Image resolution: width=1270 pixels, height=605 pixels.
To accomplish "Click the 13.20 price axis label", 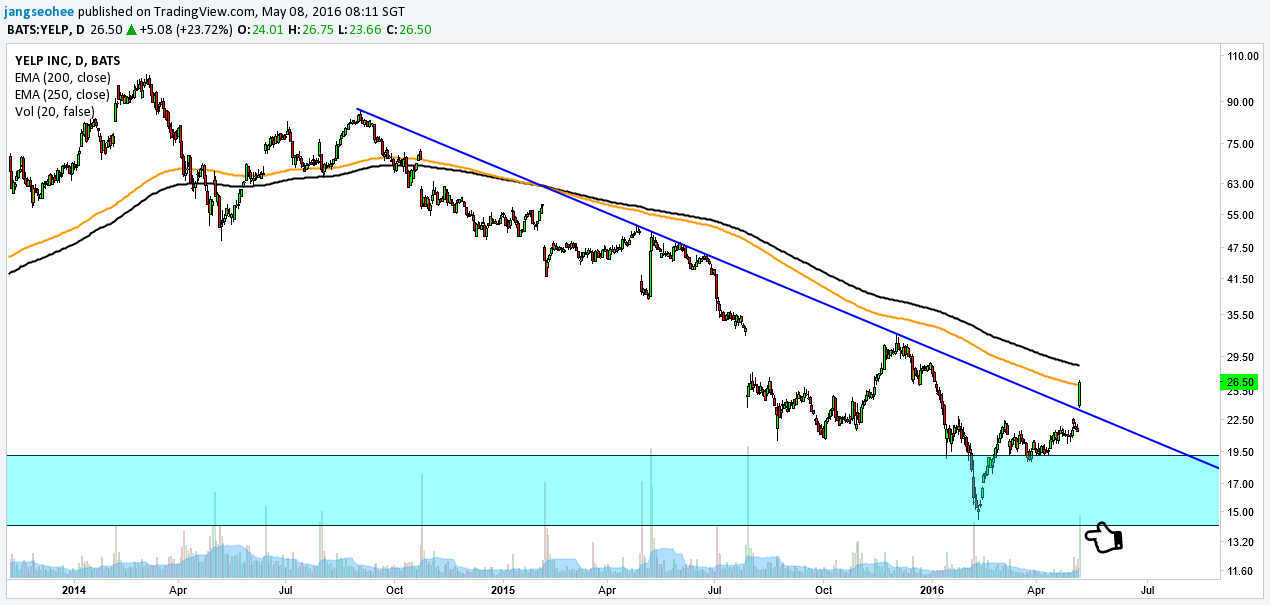I will 1241,542.
